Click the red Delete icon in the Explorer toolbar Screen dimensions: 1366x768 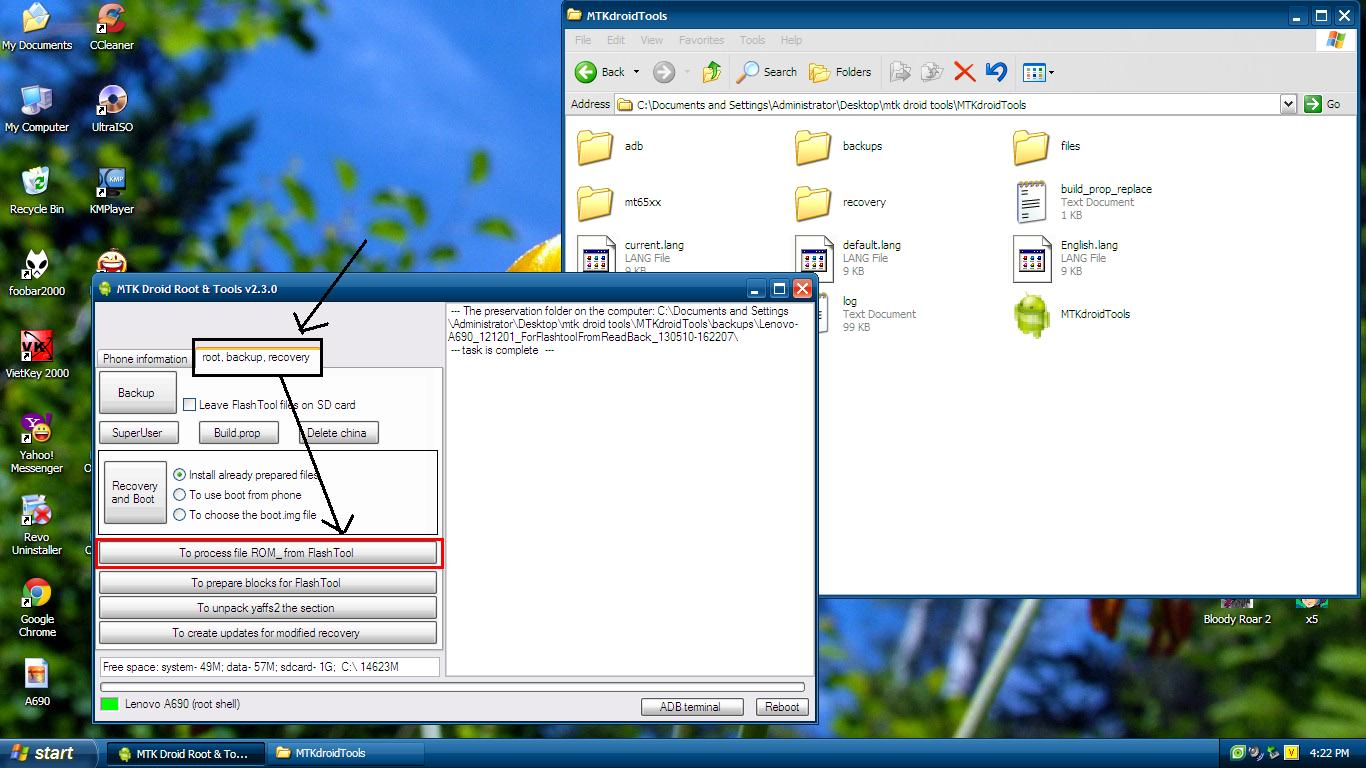coord(964,72)
